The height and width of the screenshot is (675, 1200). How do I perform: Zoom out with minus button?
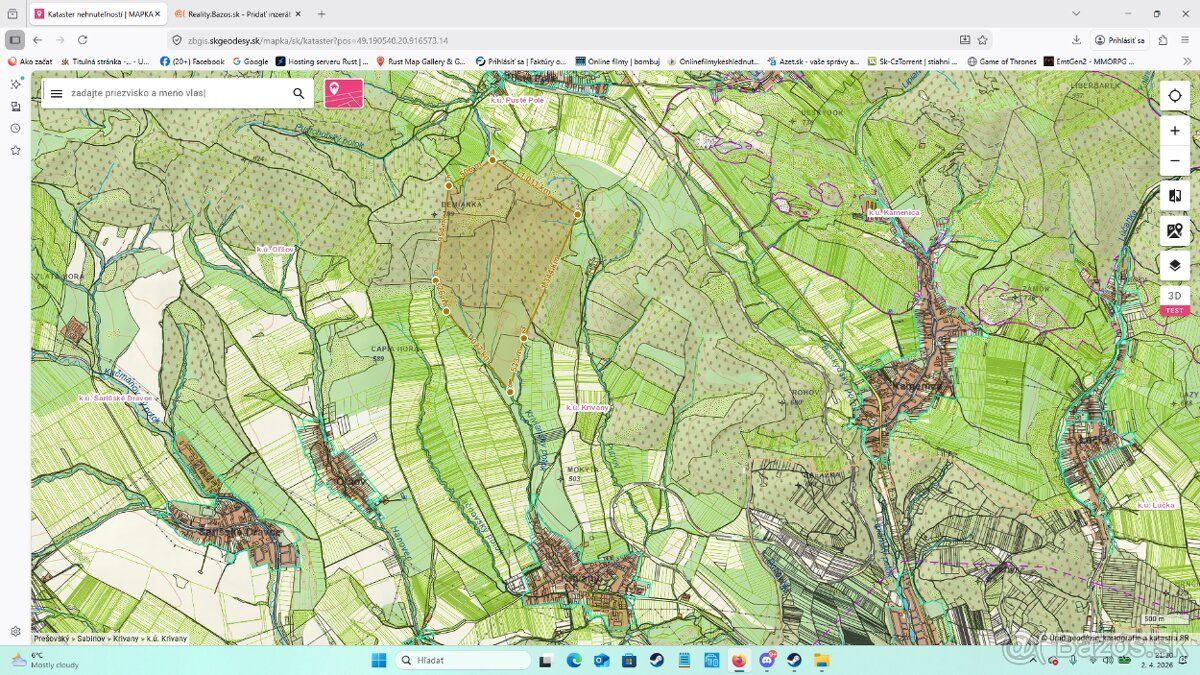coord(1175,161)
